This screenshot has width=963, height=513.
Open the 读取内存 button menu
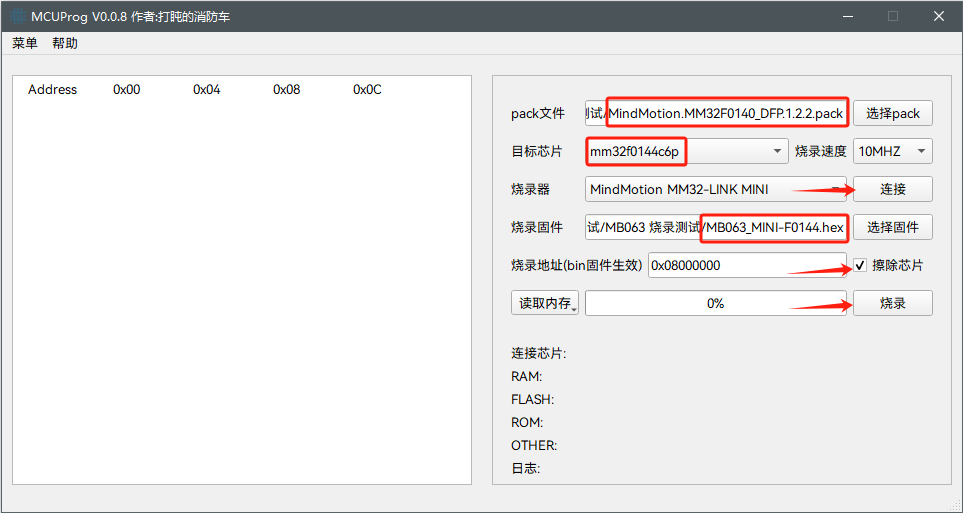pos(545,303)
